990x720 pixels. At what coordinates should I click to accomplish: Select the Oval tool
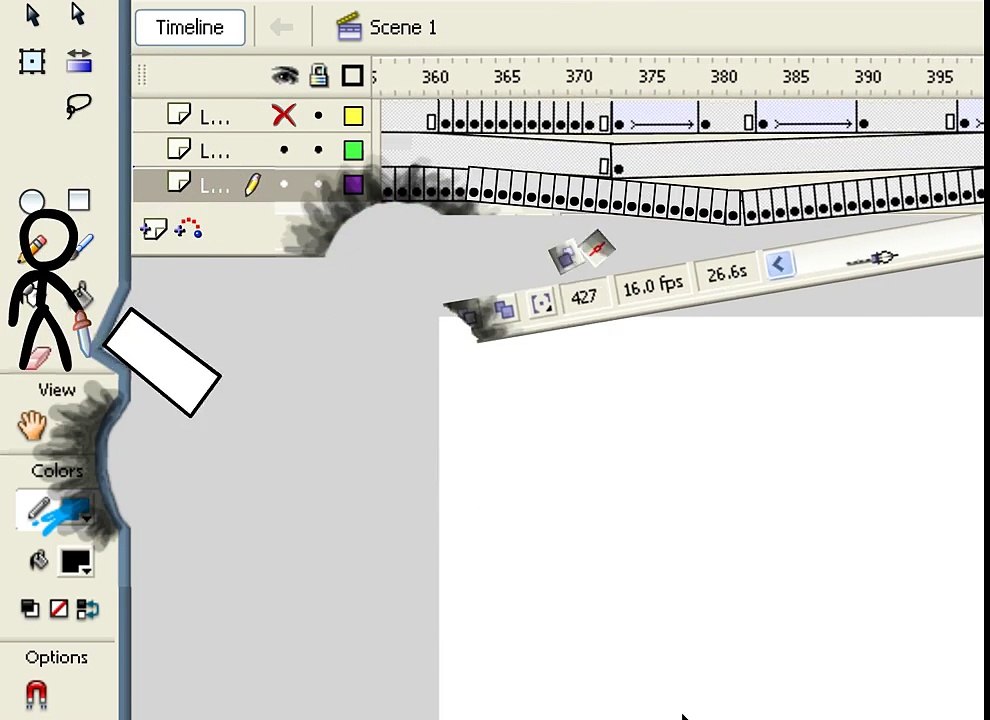[x=32, y=201]
